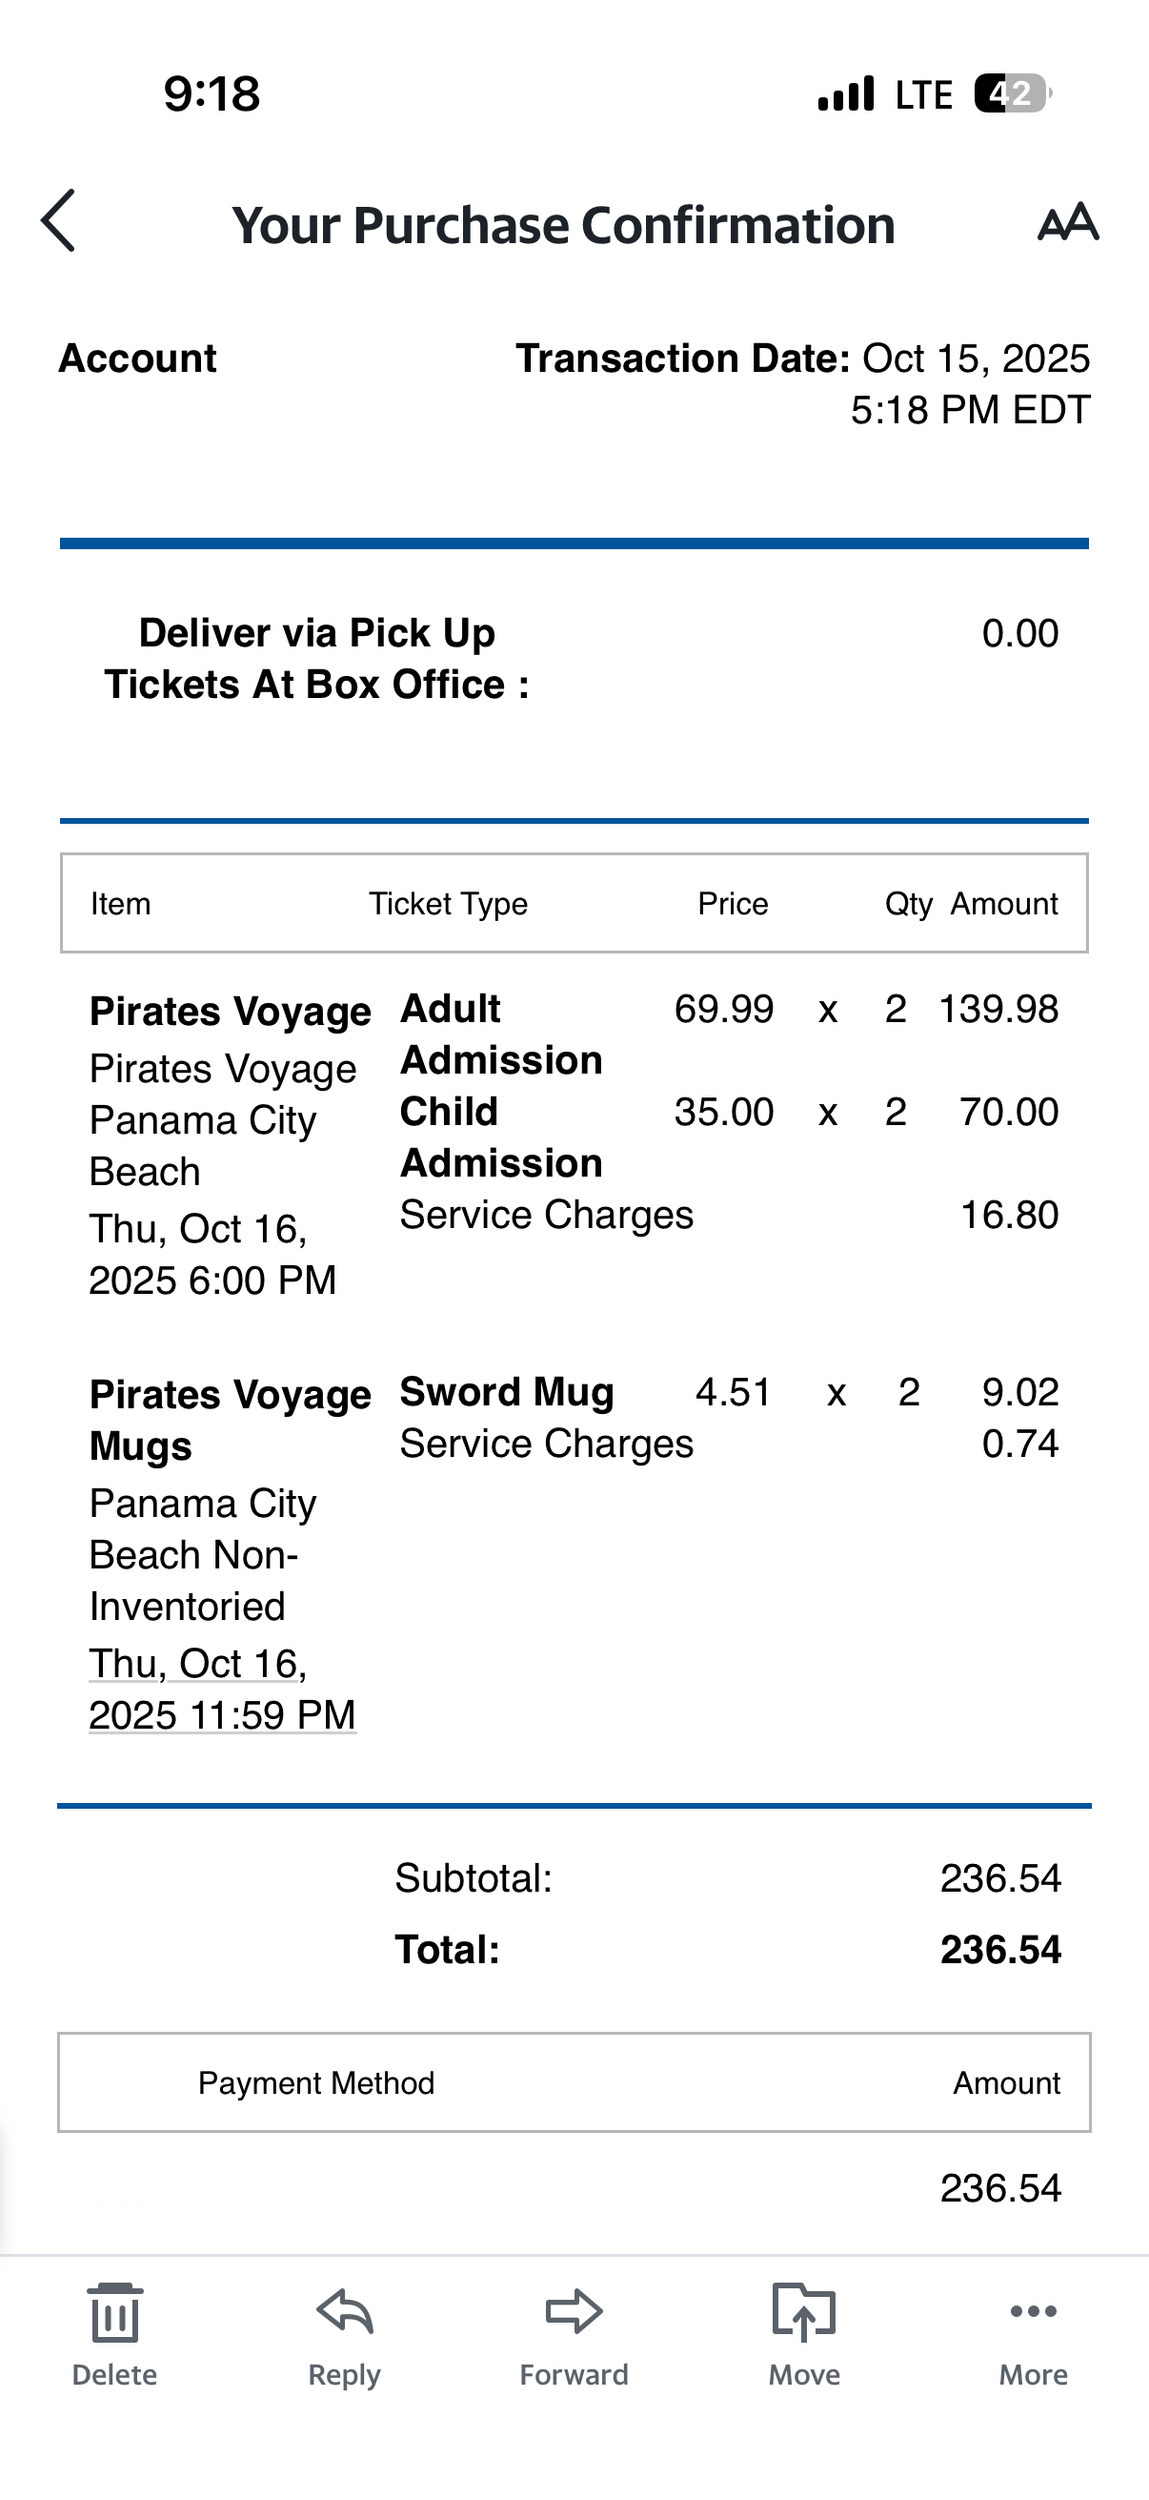Tap the Adult Admission ticket type
This screenshot has height=2500, width=1149.
[501, 1035]
